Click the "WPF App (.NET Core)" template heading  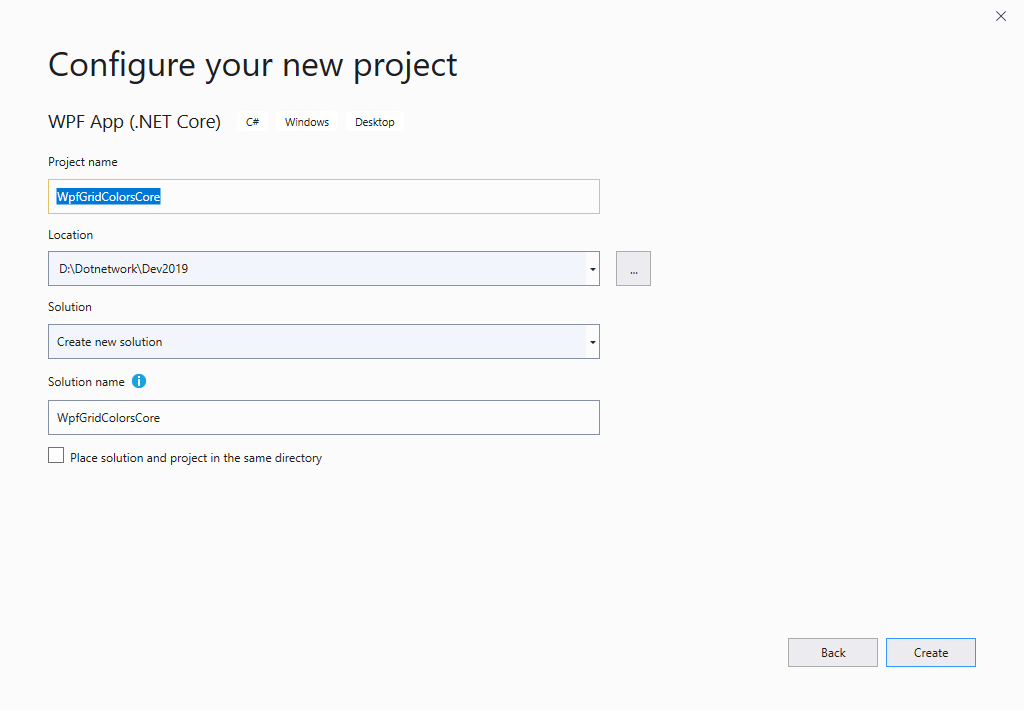click(134, 122)
